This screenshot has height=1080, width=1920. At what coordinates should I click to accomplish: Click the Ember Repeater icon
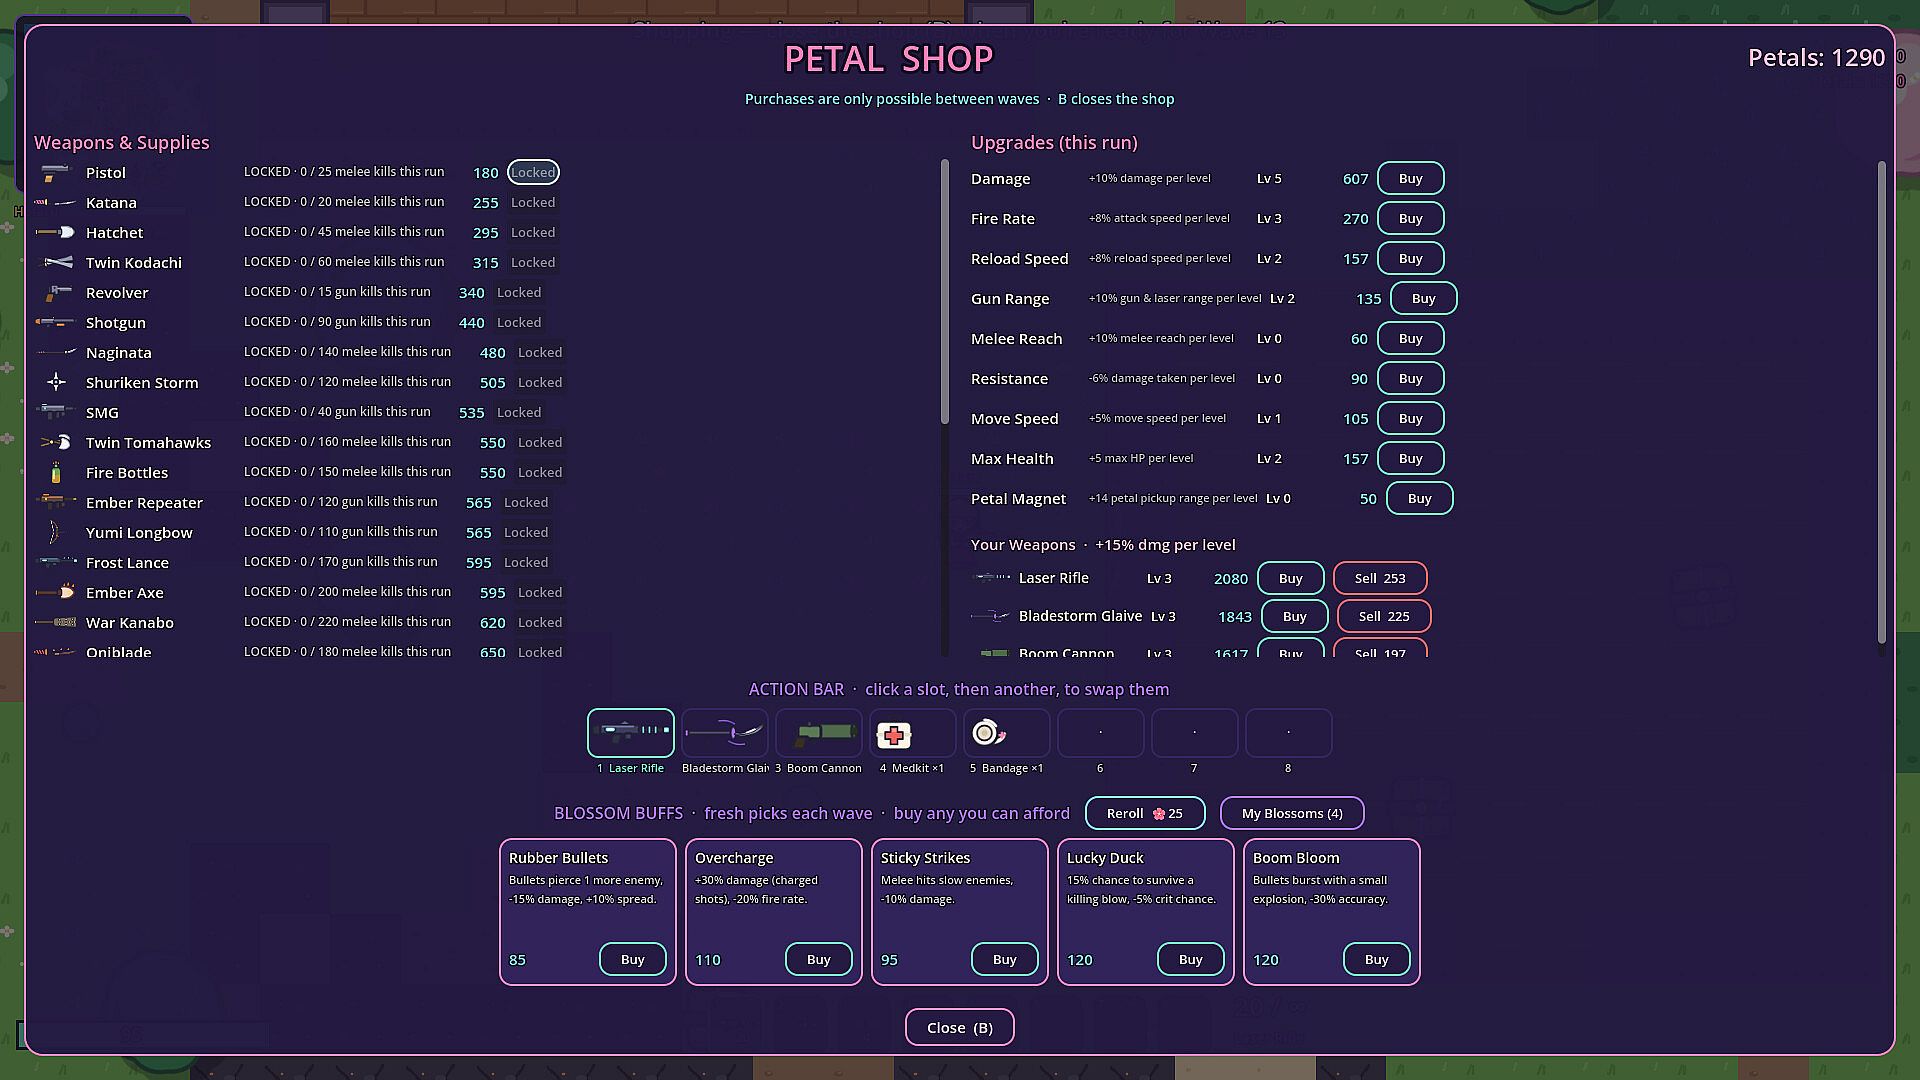56,503
